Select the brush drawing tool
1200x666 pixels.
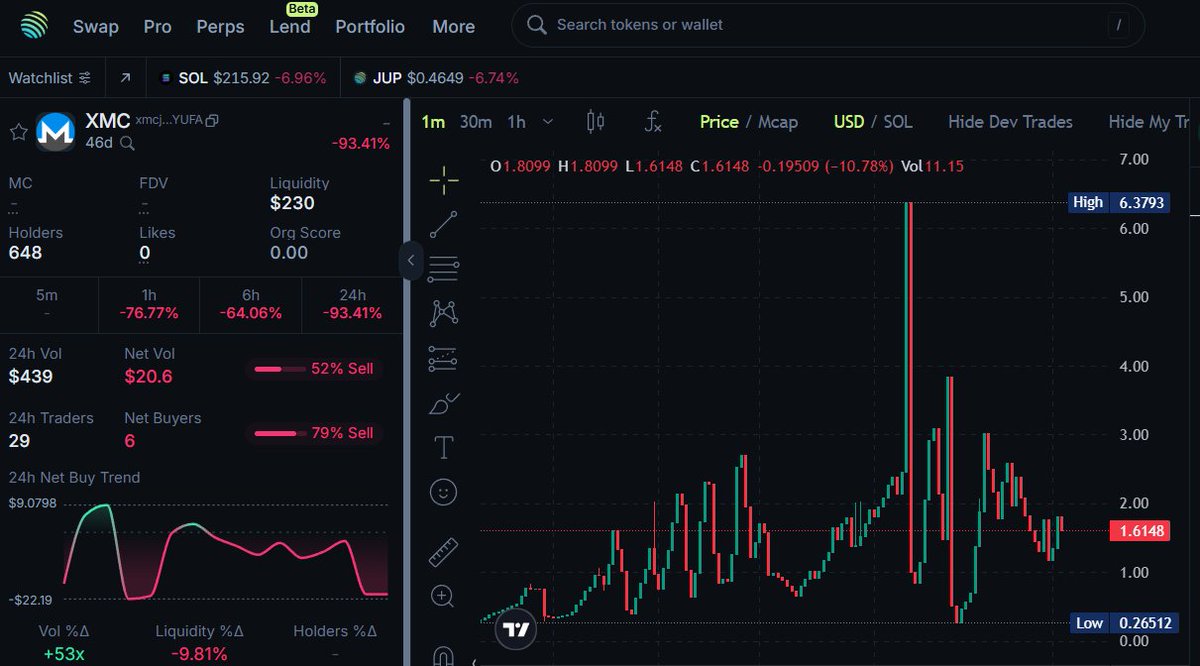[443, 403]
